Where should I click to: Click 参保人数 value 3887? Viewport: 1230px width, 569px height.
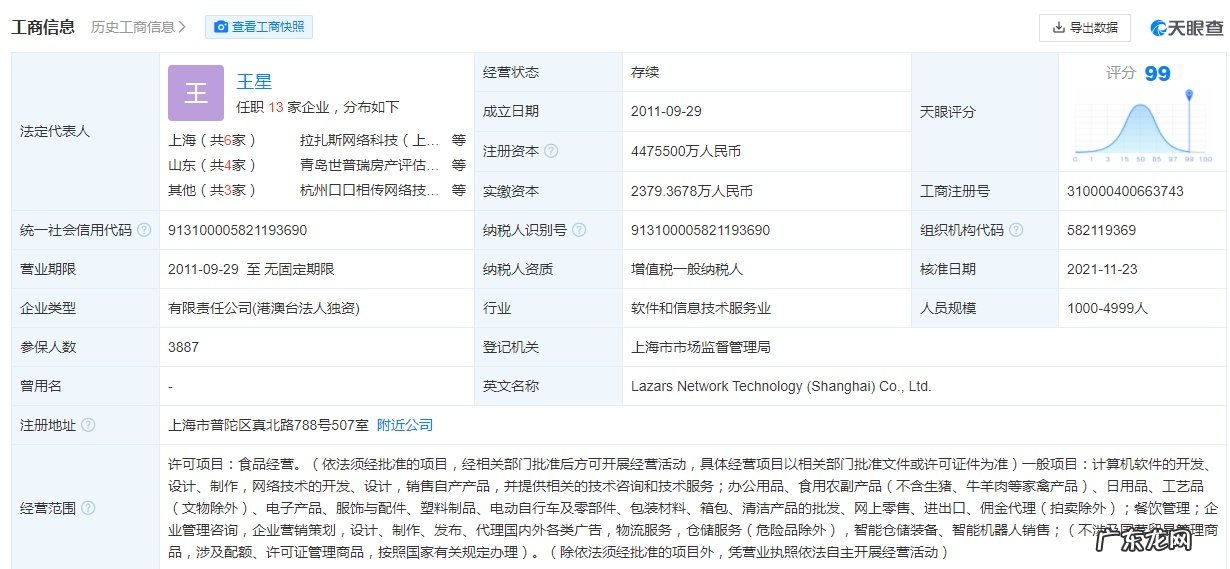click(183, 347)
